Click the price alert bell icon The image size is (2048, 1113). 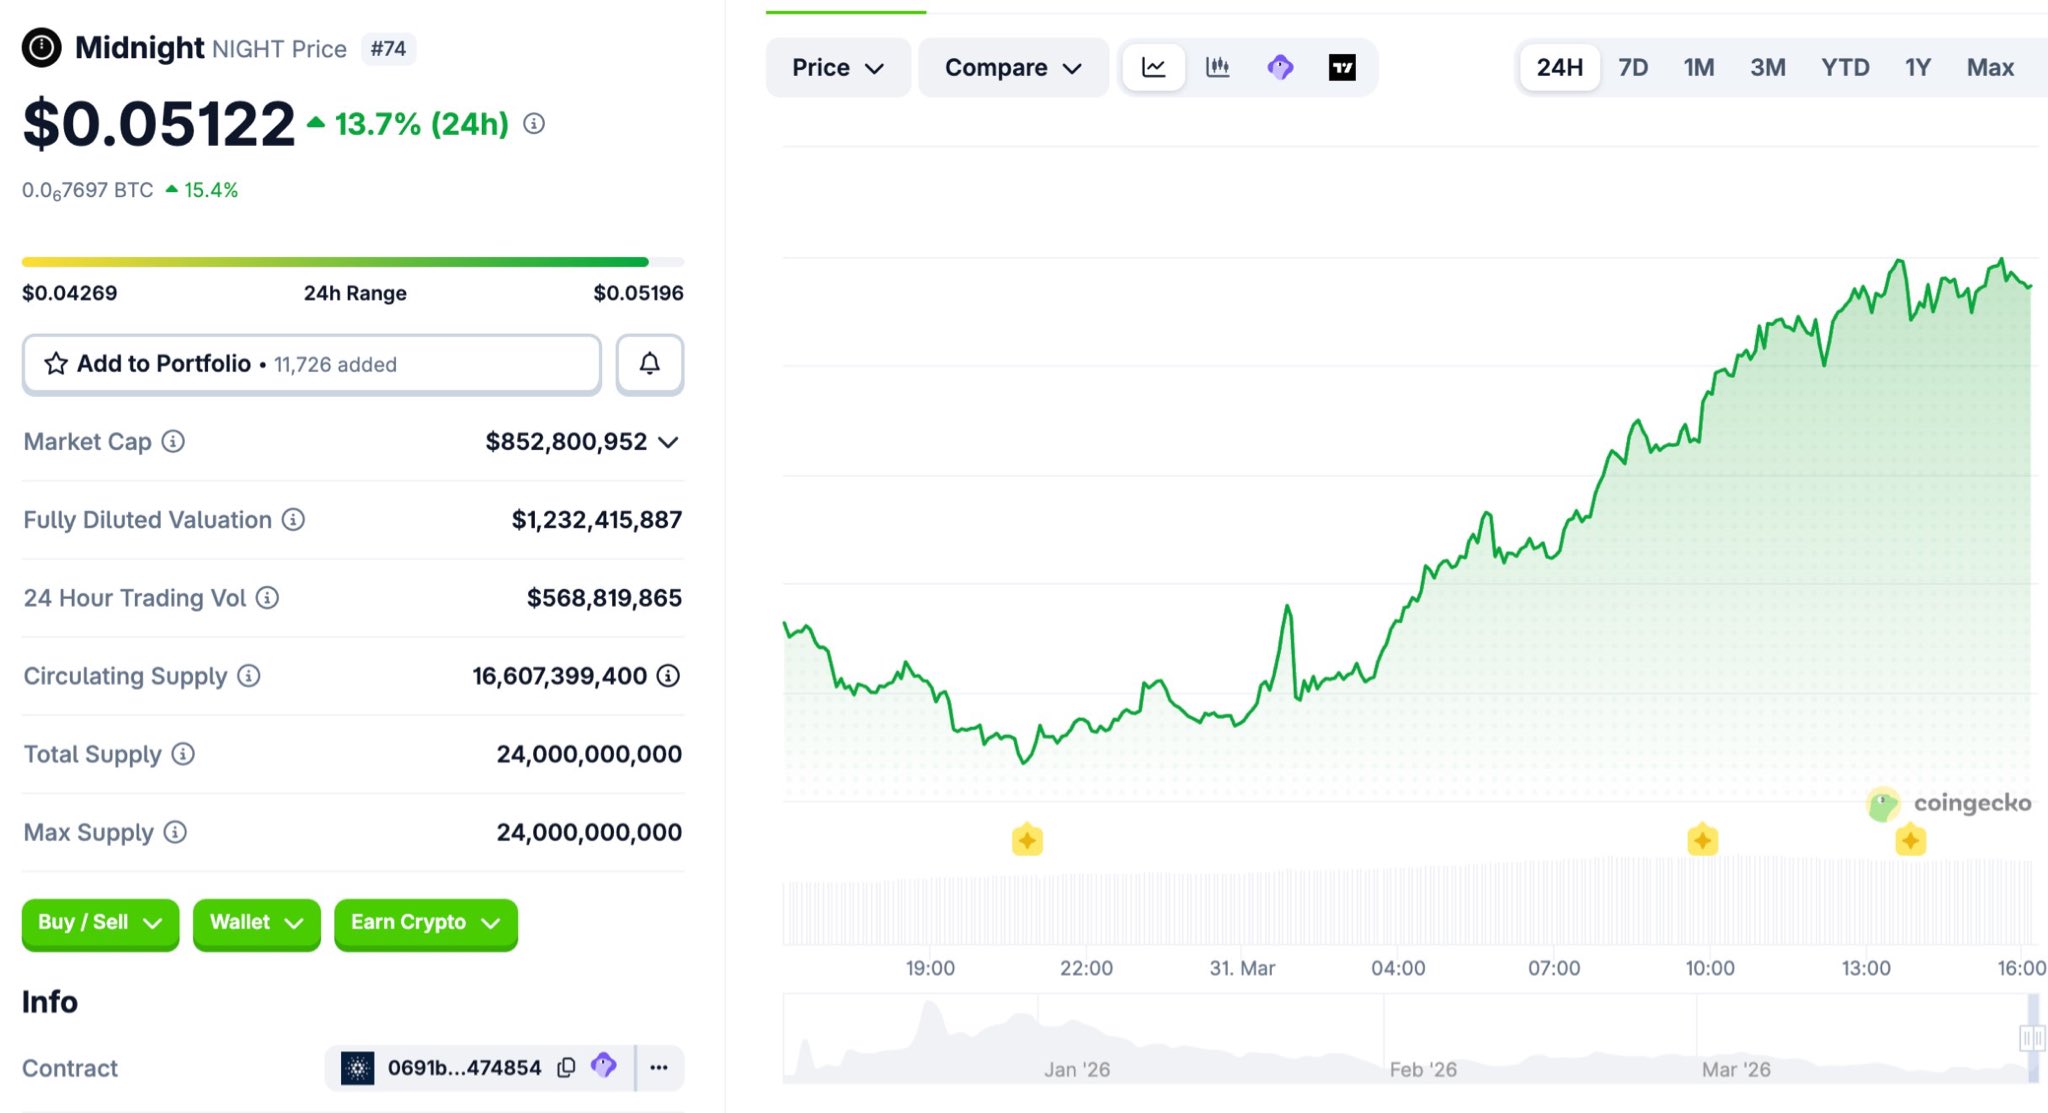click(650, 364)
